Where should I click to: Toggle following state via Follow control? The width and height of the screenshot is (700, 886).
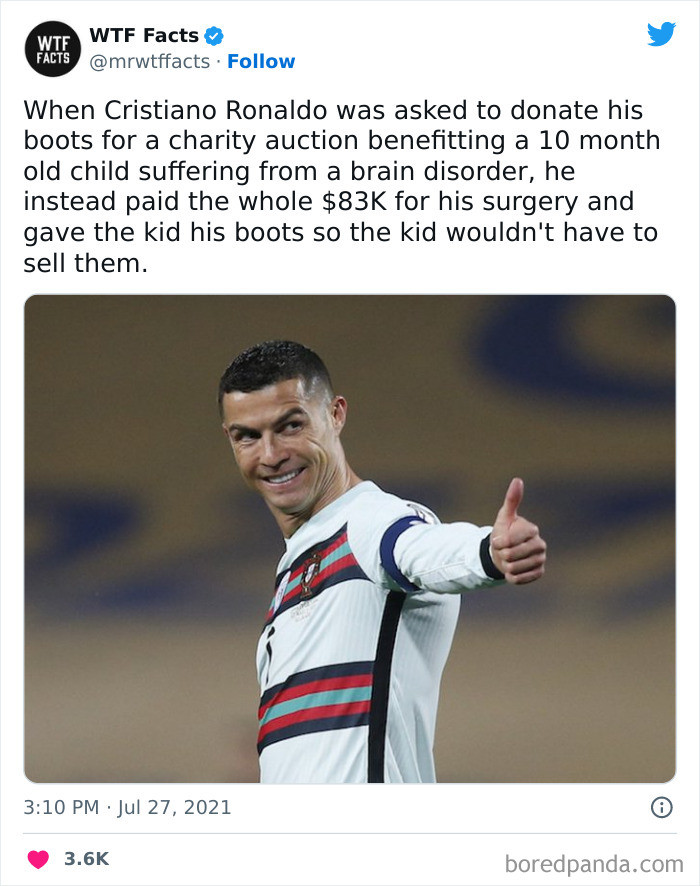pyautogui.click(x=261, y=61)
